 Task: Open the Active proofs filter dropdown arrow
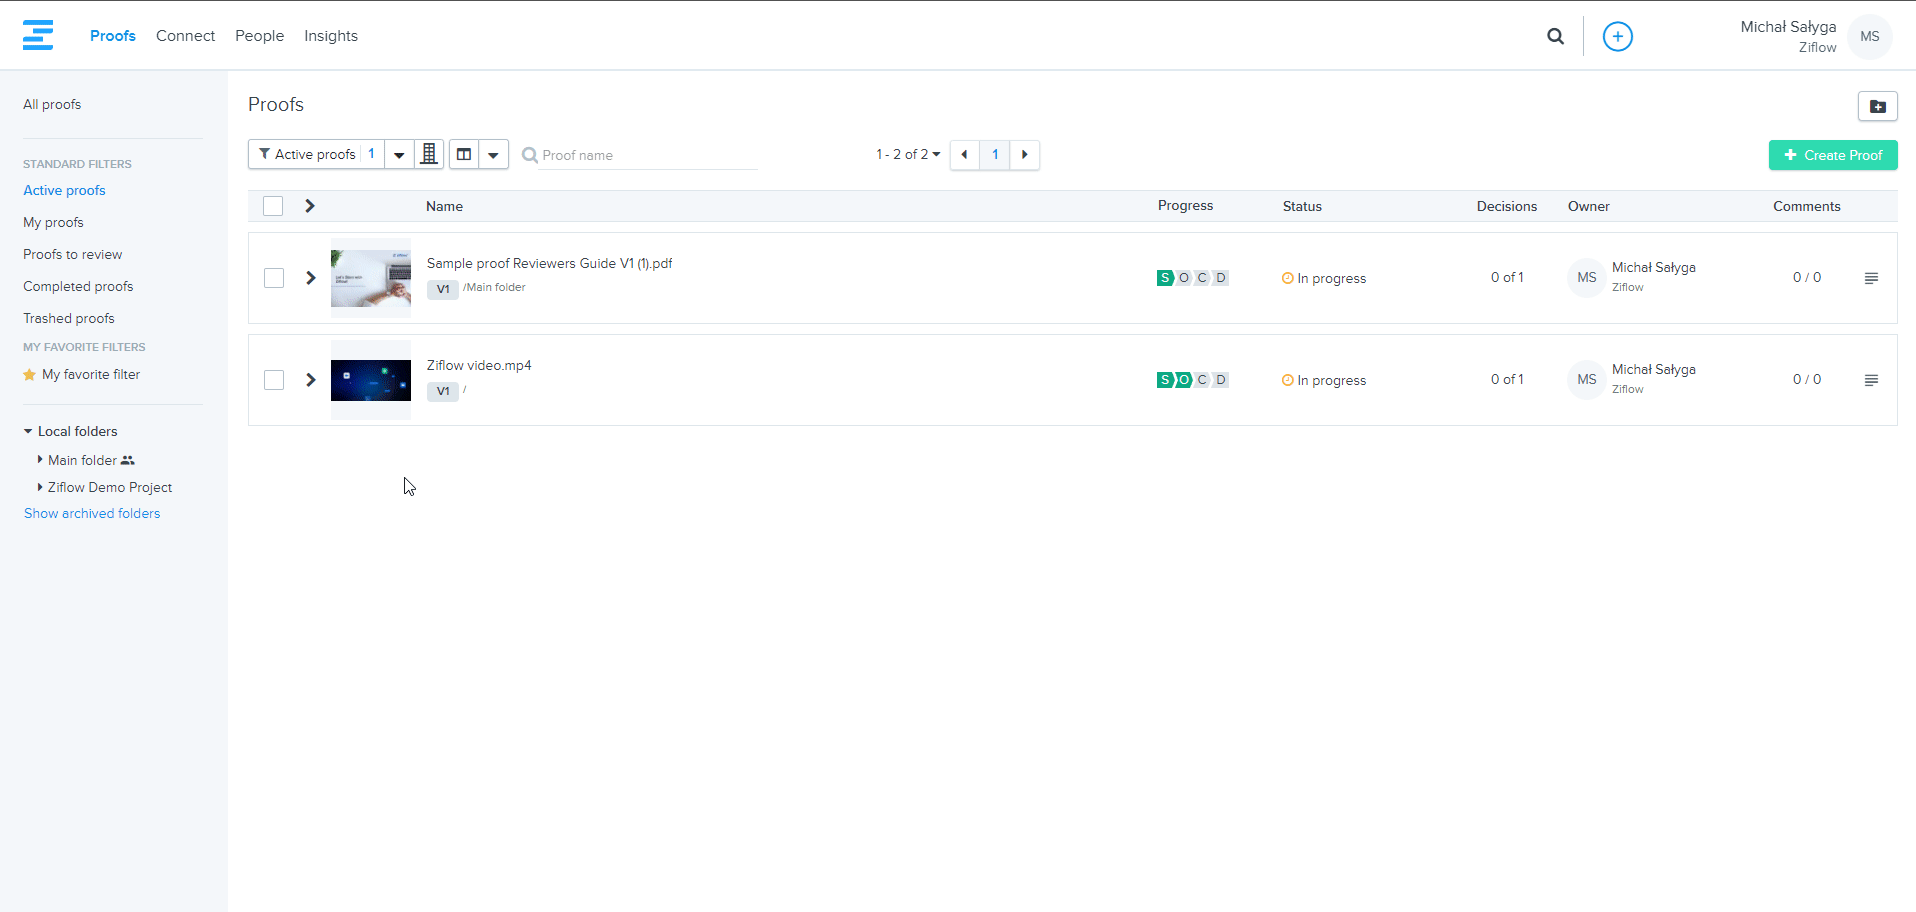click(x=399, y=154)
